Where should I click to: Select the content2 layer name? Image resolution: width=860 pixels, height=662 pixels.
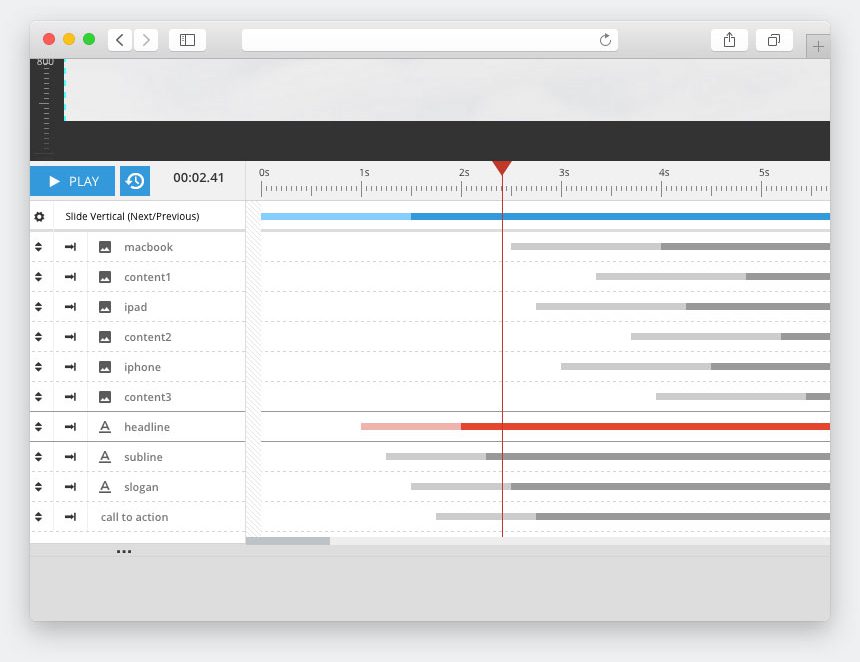tap(148, 337)
